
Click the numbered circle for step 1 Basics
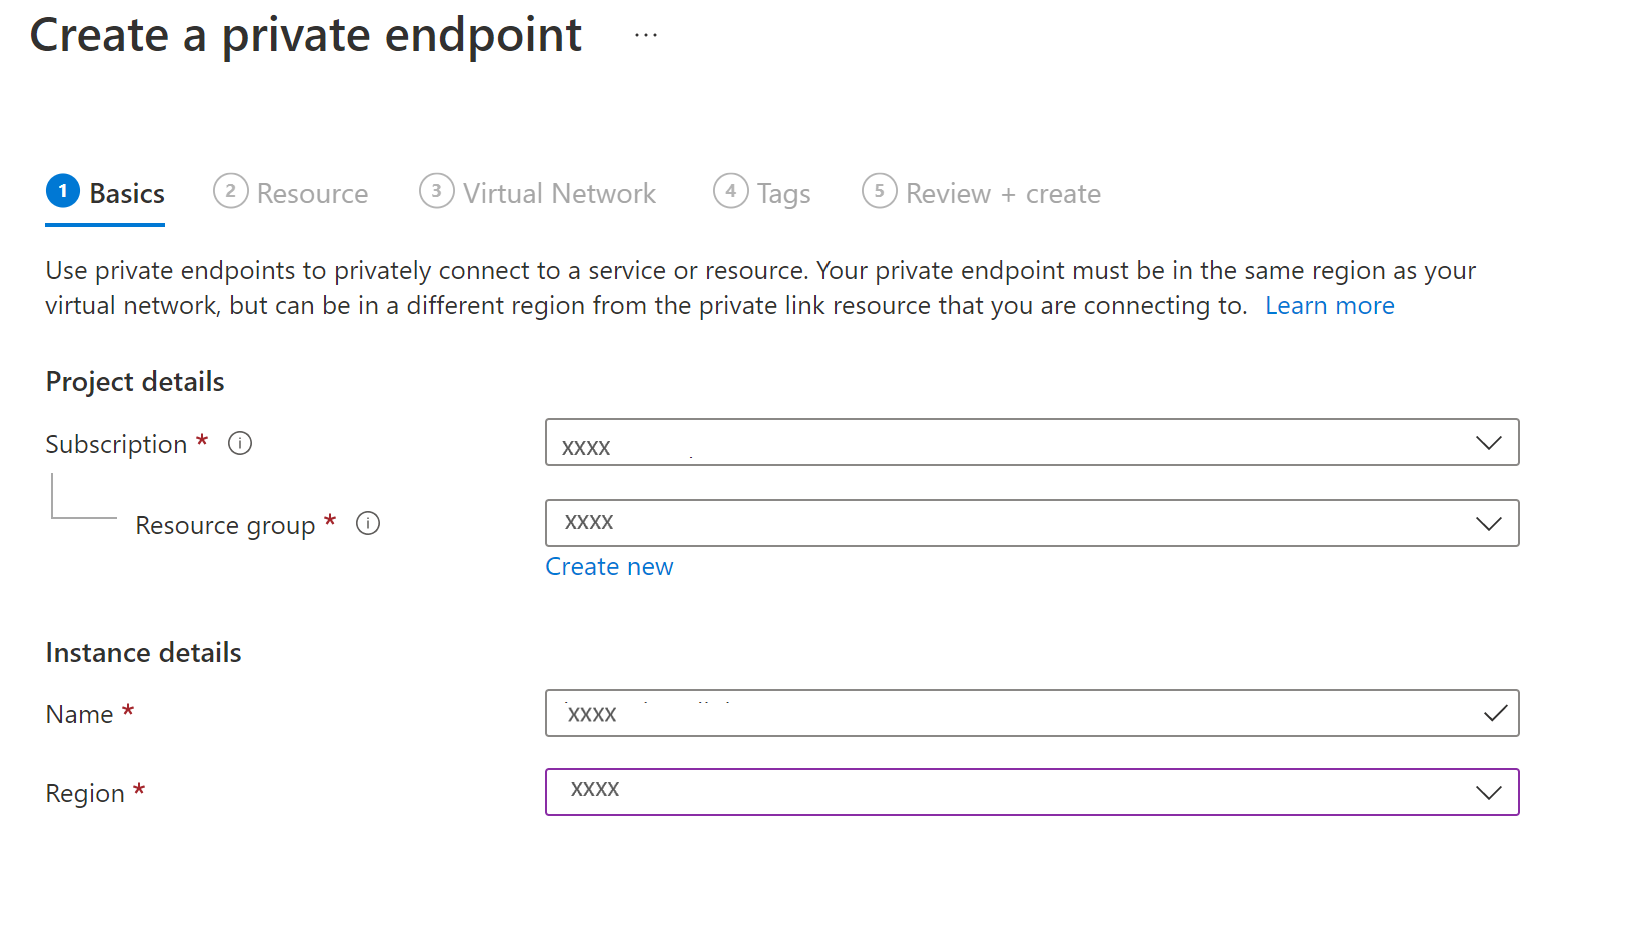(62, 191)
